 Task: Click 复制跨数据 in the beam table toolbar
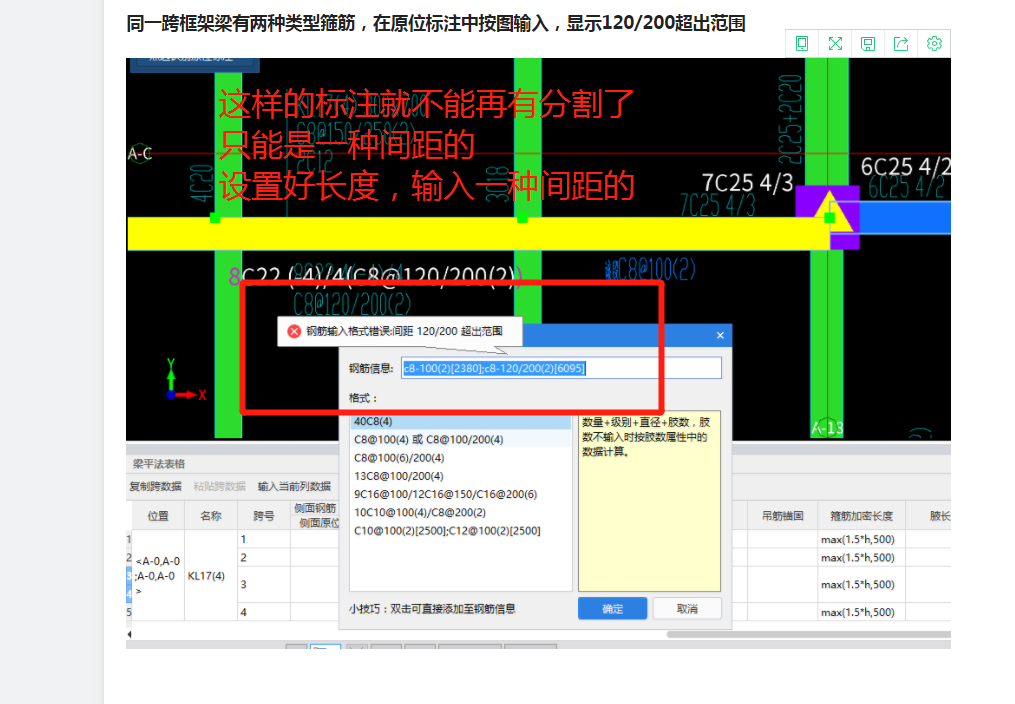pos(155,486)
